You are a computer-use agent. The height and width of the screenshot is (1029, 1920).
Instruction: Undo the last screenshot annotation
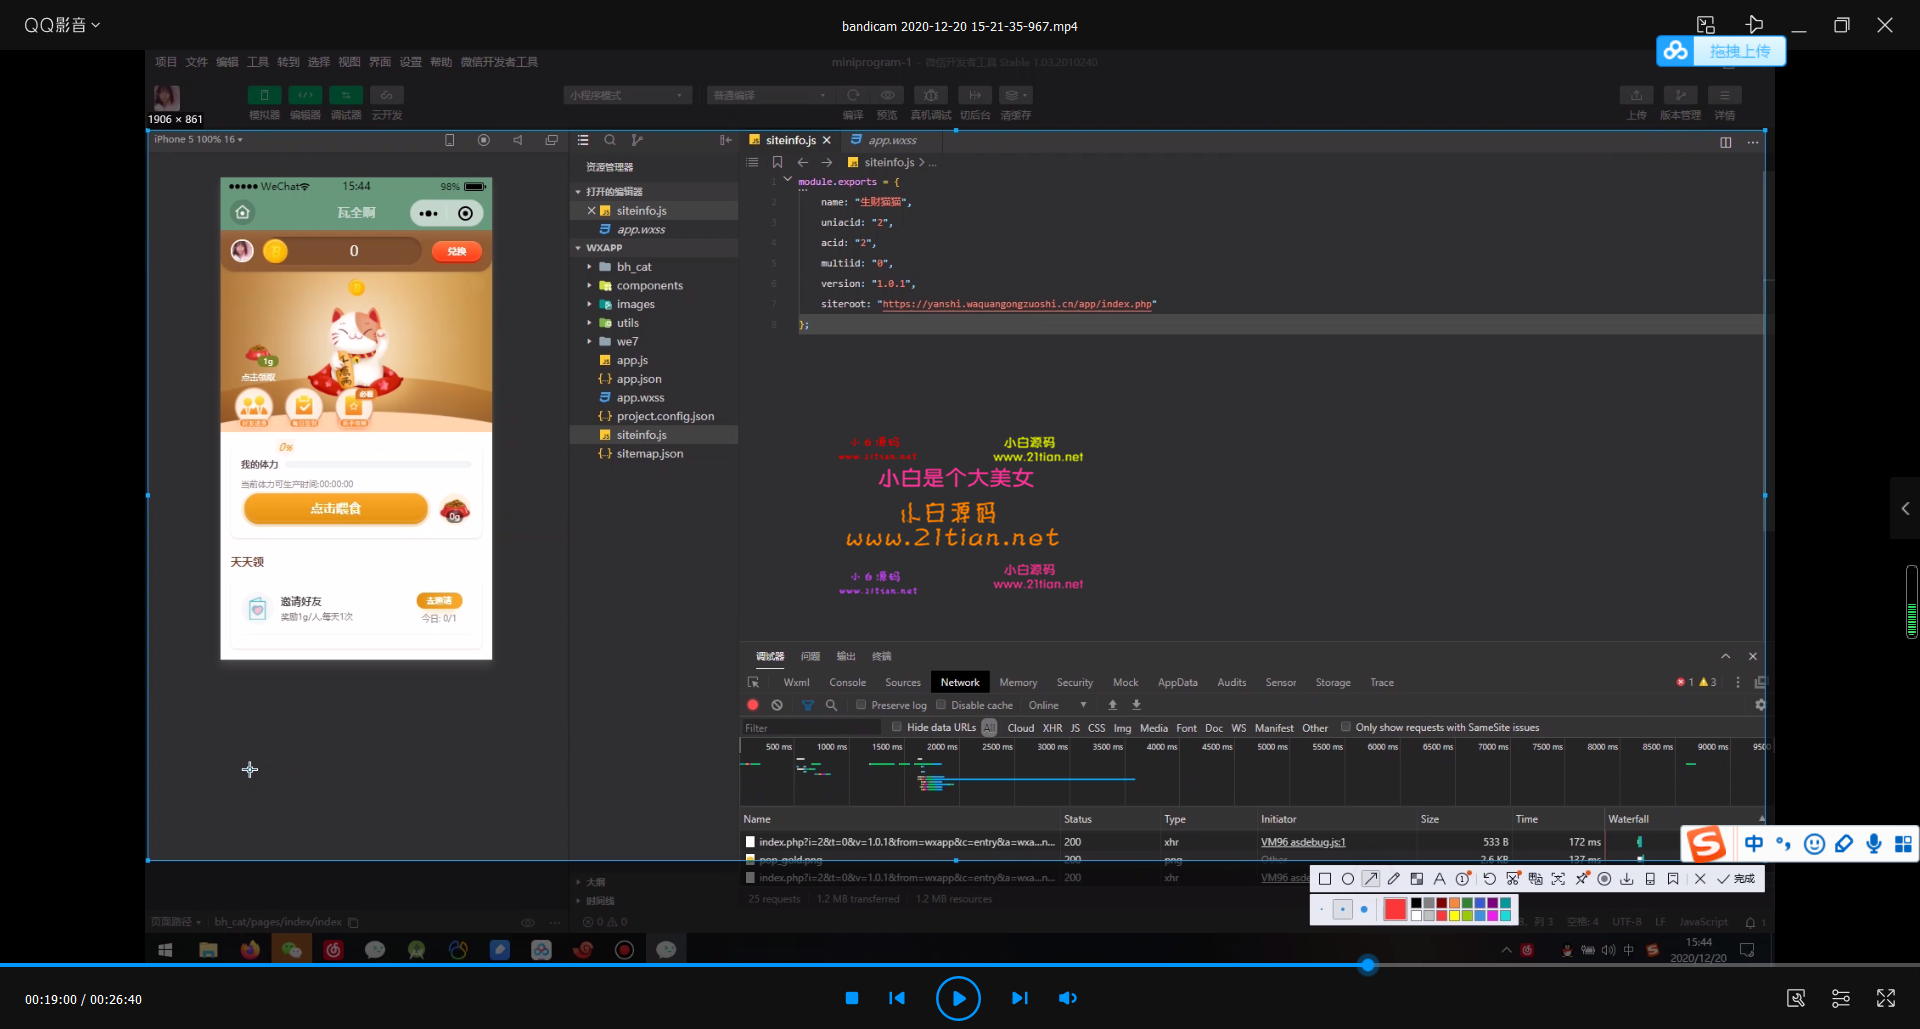[1489, 879]
